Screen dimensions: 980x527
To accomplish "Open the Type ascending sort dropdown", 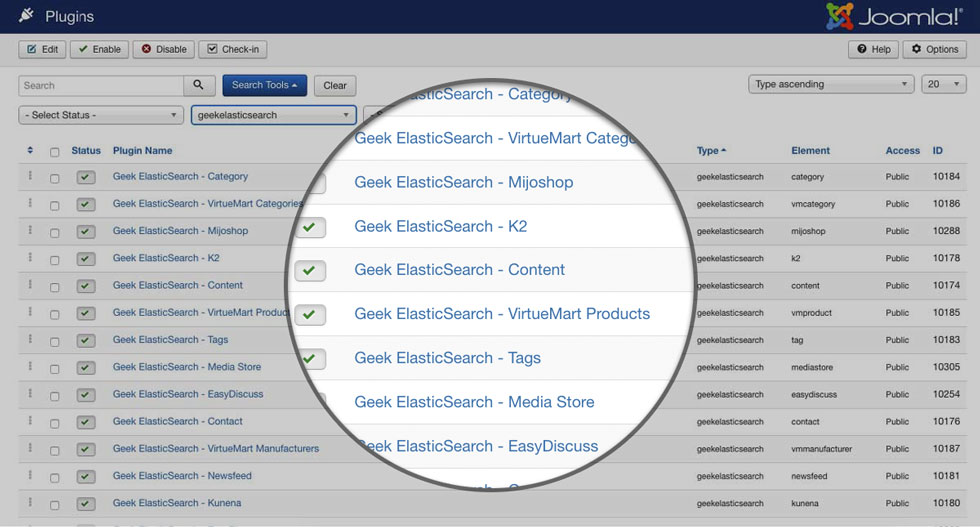I will (x=831, y=84).
